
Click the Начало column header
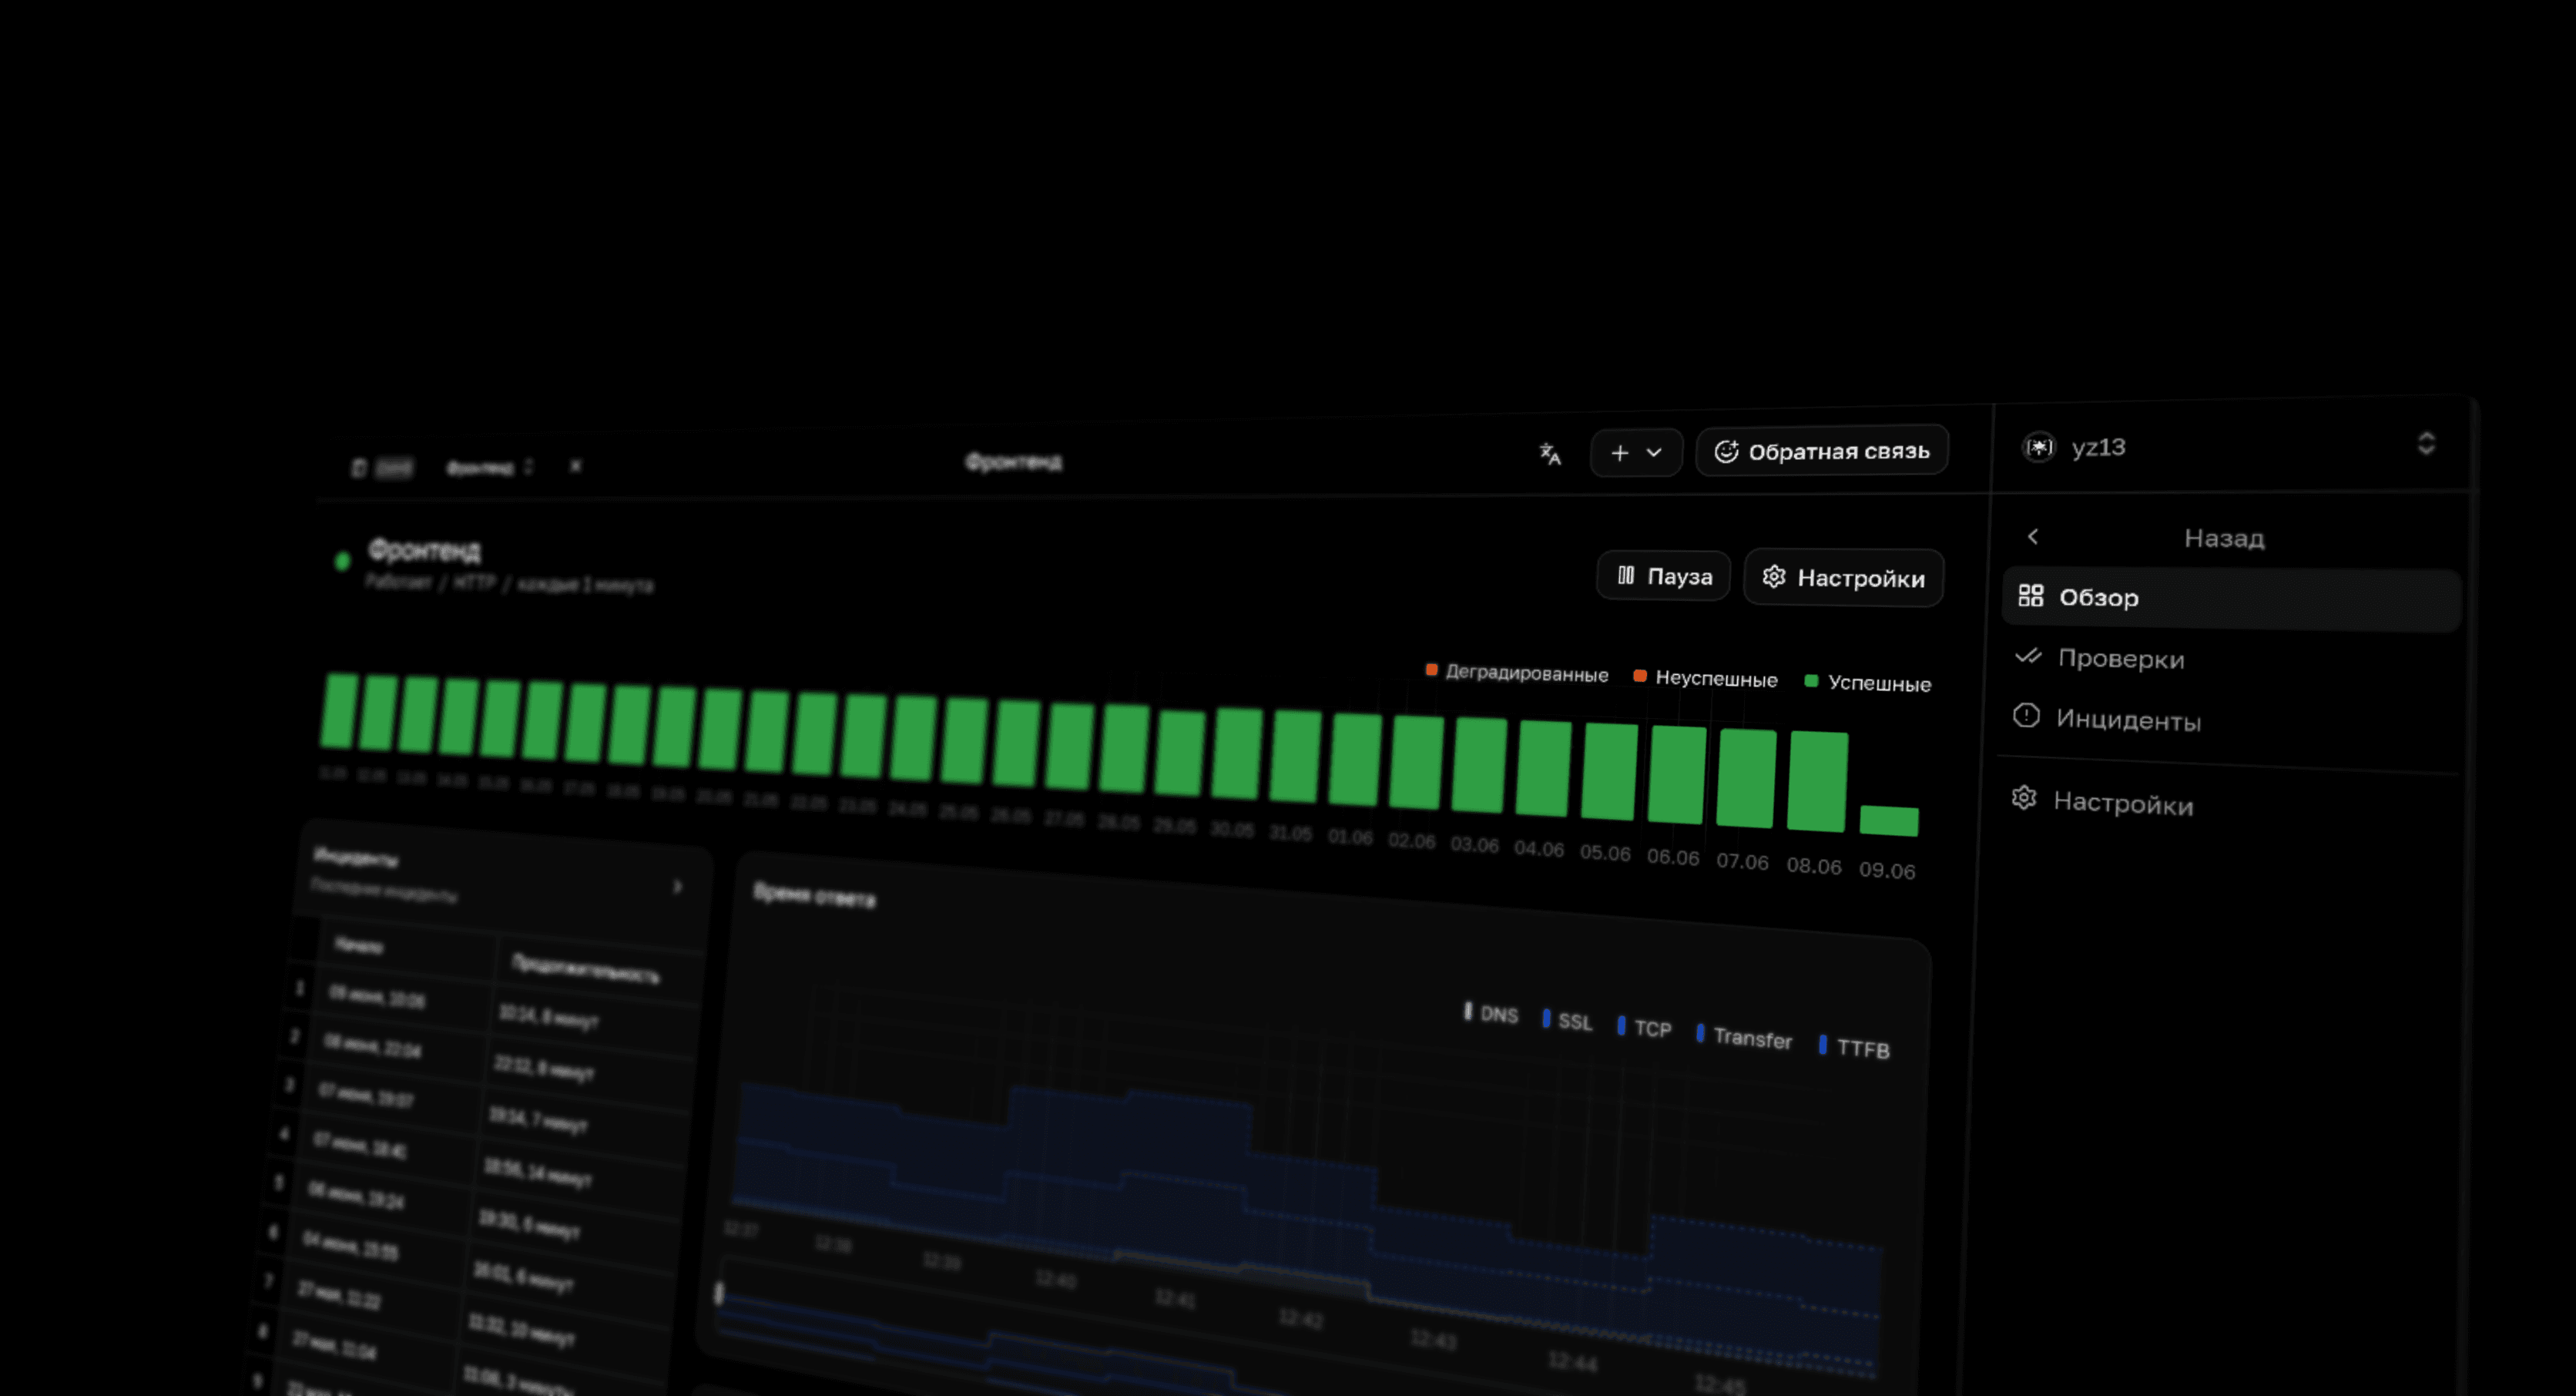(x=359, y=945)
